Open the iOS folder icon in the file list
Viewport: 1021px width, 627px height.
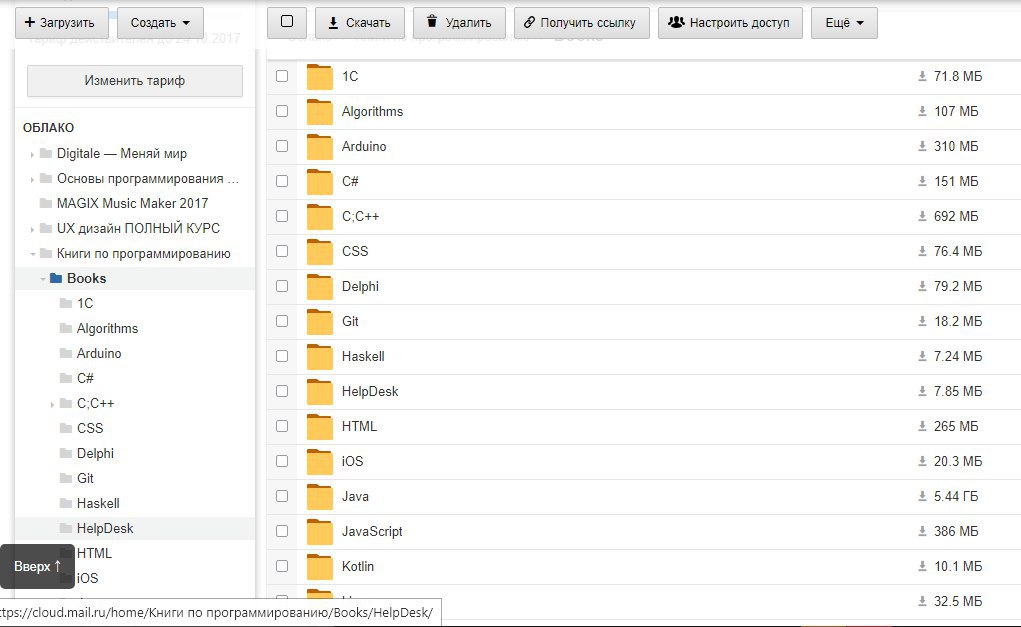point(320,462)
